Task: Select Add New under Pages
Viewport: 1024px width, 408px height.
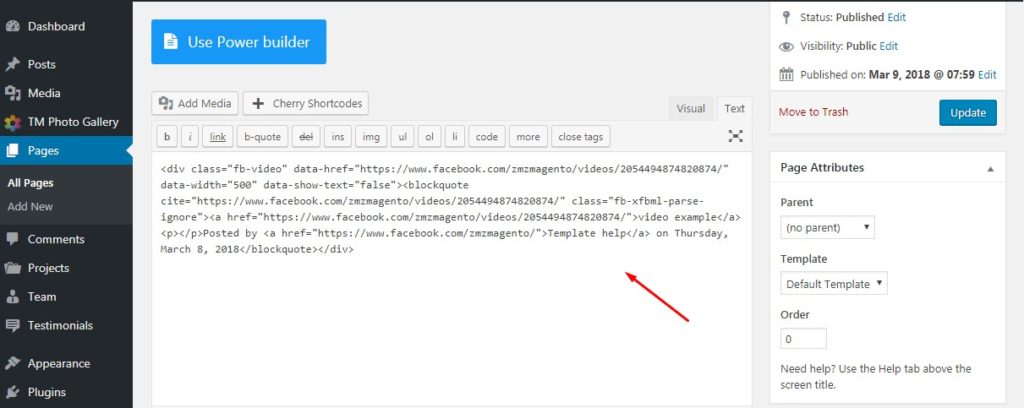Action: tap(30, 206)
